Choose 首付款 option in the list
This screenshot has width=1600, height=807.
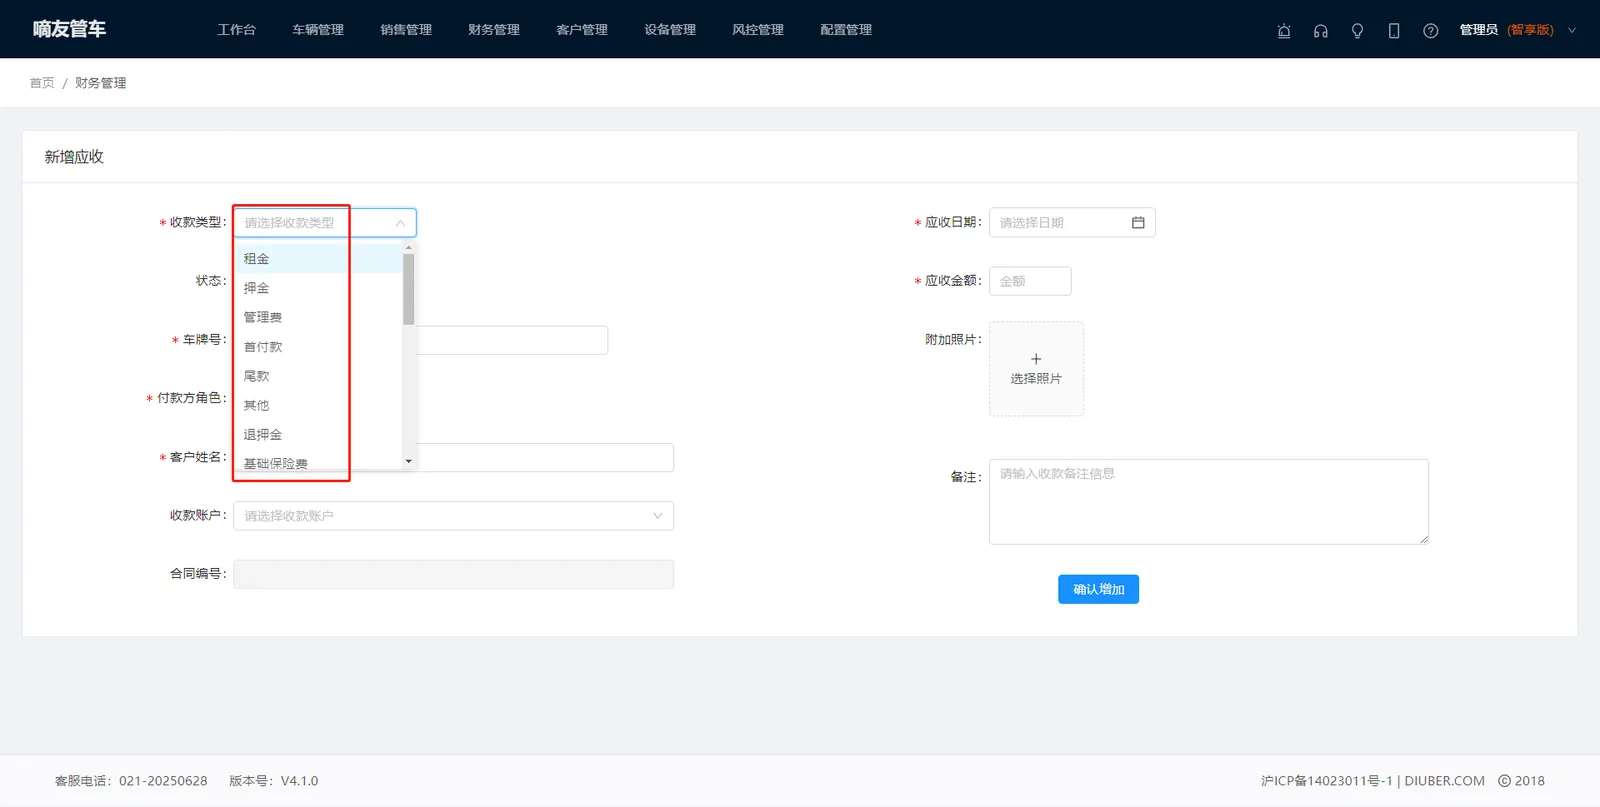pyautogui.click(x=318, y=347)
